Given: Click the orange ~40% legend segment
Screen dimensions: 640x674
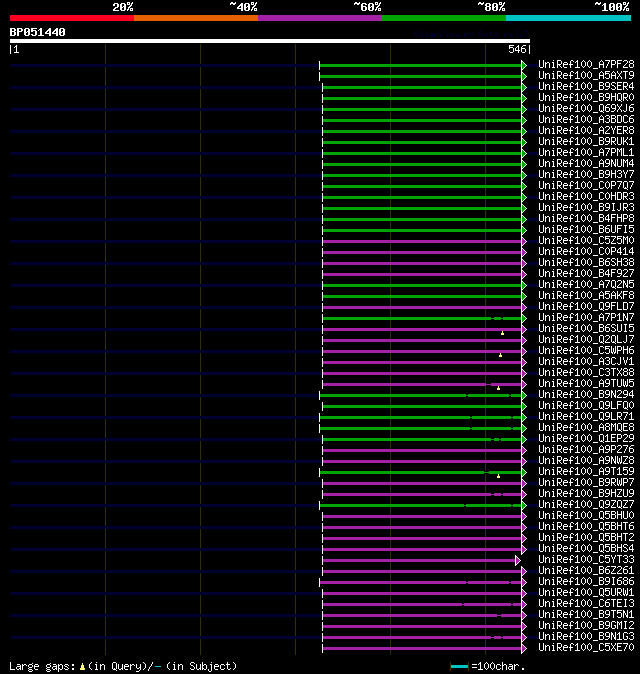Looking at the screenshot, I should [196, 18].
